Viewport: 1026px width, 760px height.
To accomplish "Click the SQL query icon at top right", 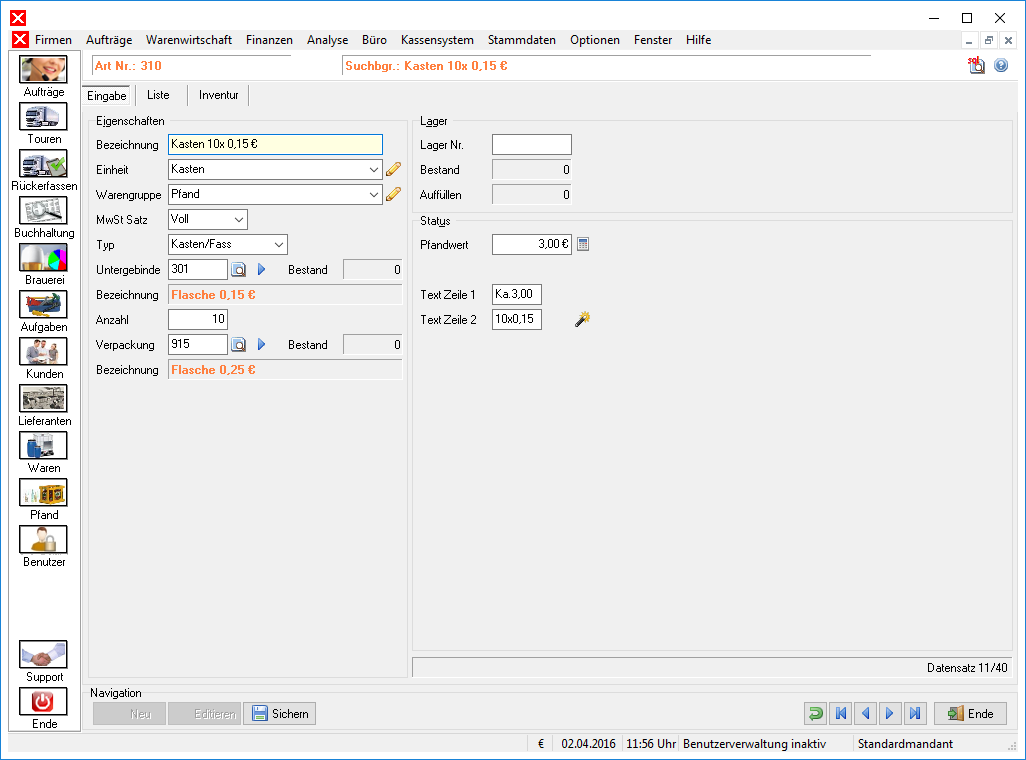I will (976, 65).
